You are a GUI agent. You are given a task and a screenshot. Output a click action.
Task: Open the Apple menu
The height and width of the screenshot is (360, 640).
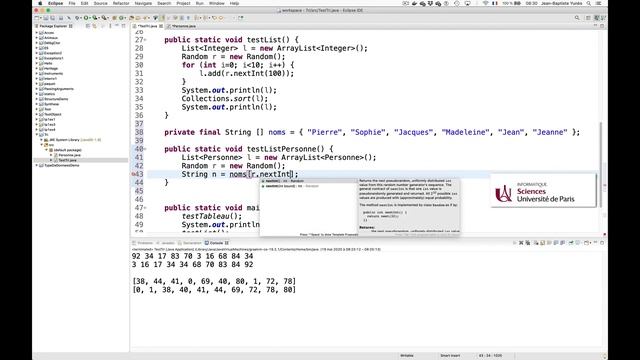[x=40, y=3]
